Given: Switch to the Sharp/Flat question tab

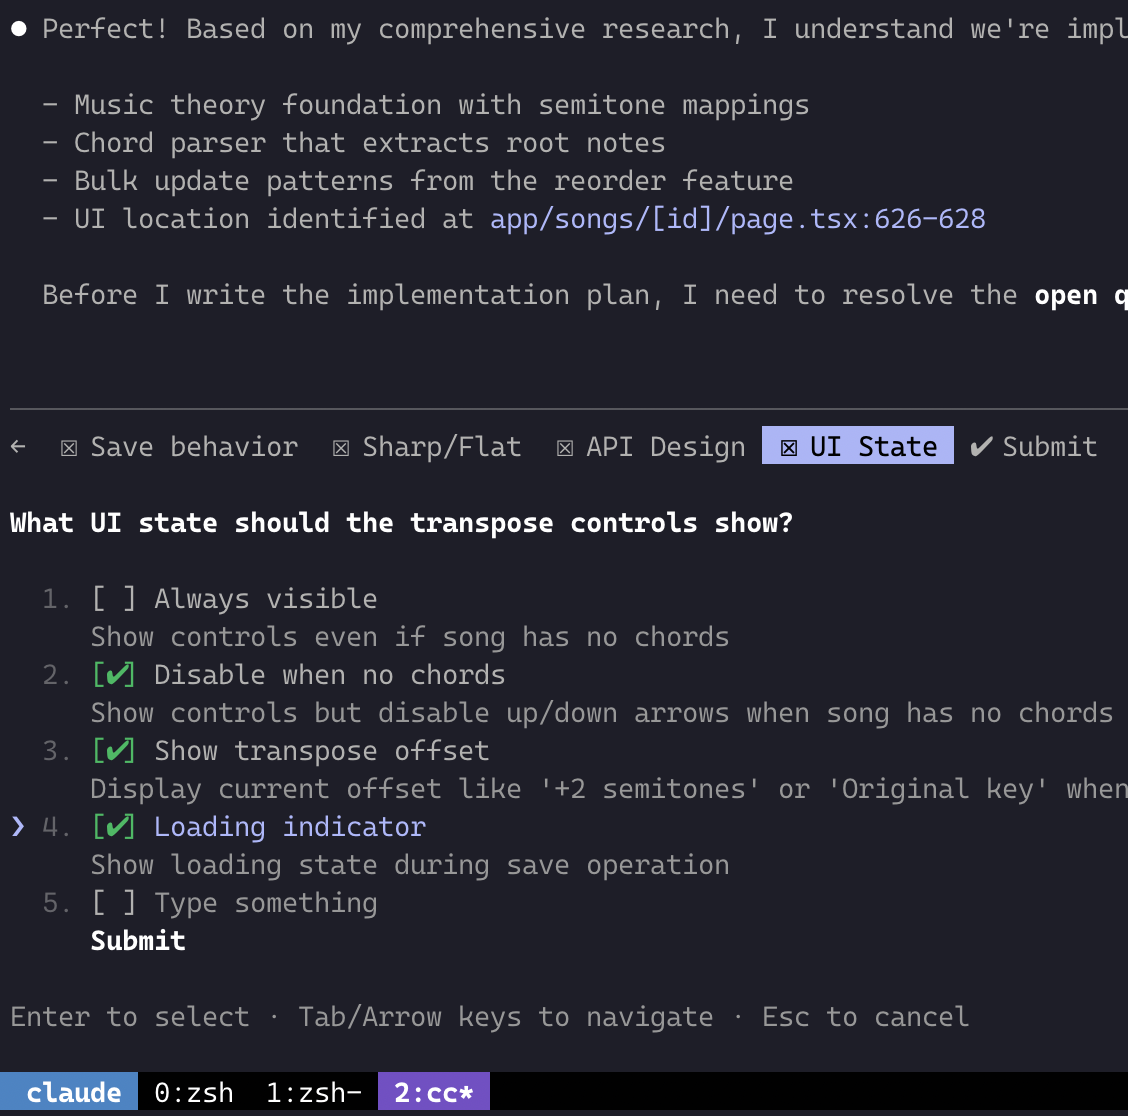Looking at the screenshot, I should [441, 447].
